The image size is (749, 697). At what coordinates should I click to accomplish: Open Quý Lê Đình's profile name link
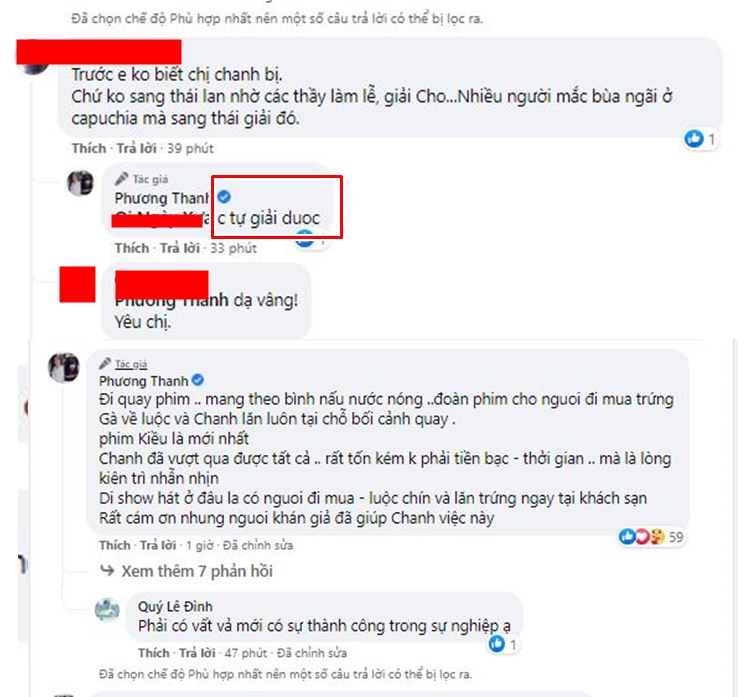(175, 606)
